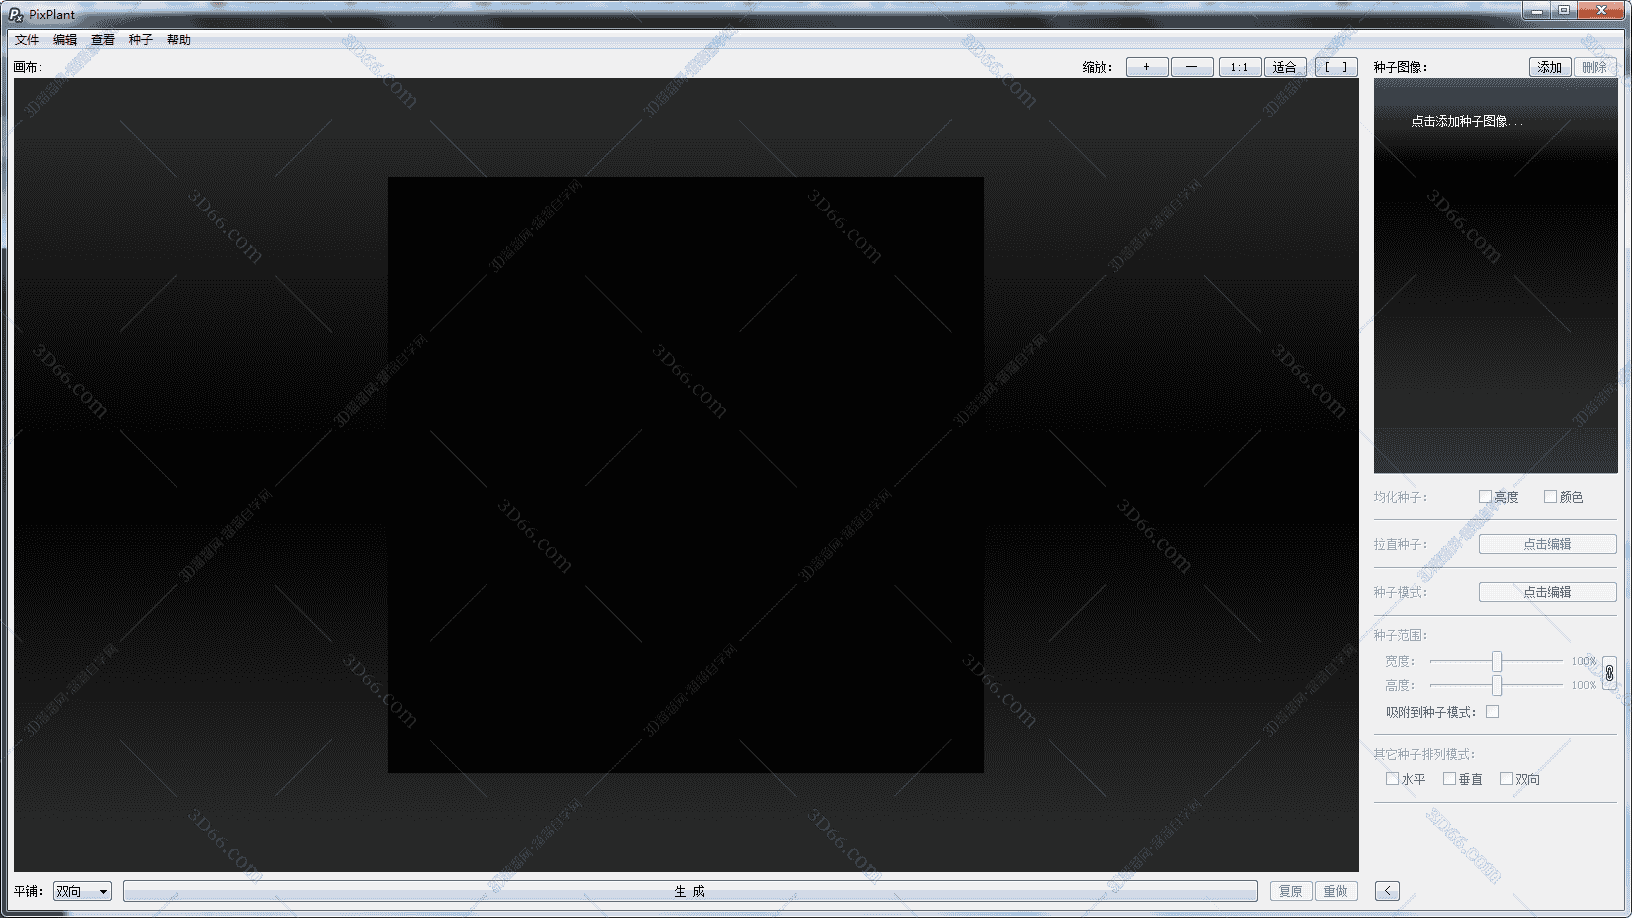Open the 种子 menu
The height and width of the screenshot is (918, 1632).
(x=140, y=40)
